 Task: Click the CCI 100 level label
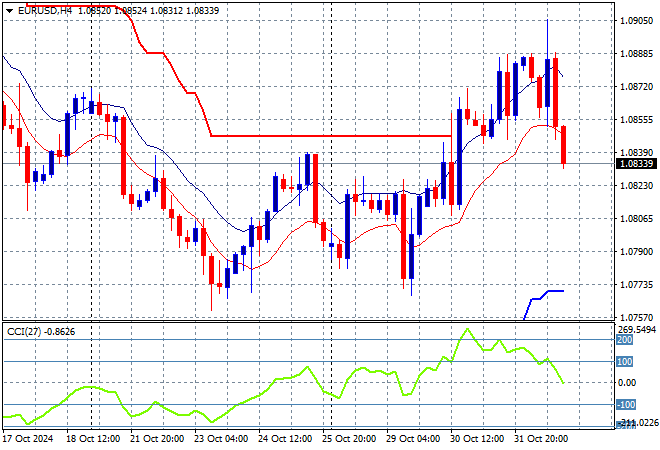tap(624, 362)
